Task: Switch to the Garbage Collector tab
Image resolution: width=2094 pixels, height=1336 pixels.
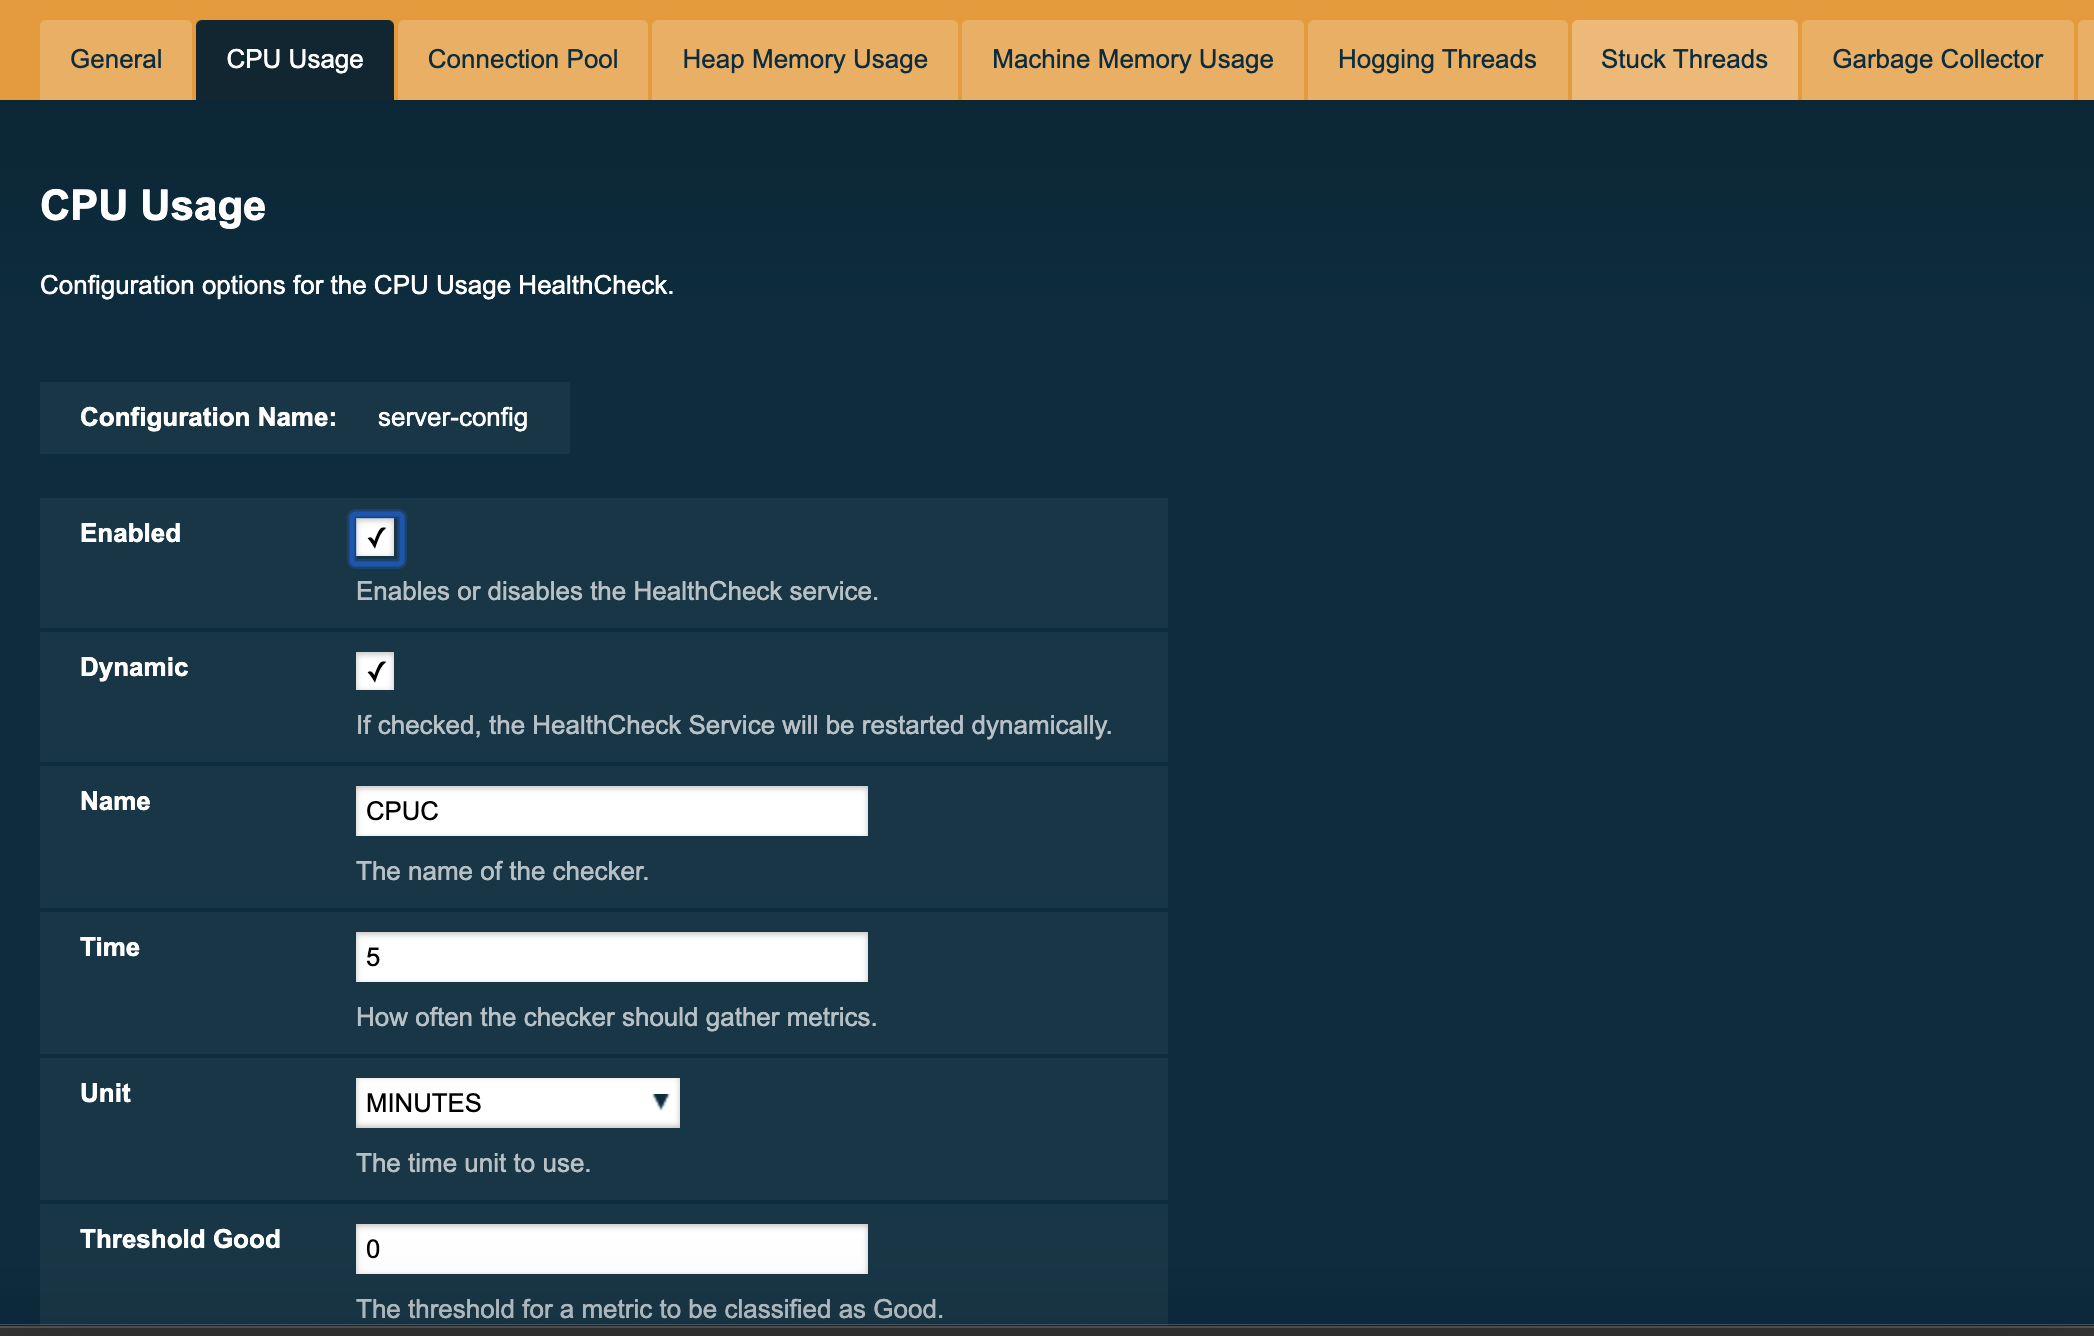Action: click(x=1937, y=59)
